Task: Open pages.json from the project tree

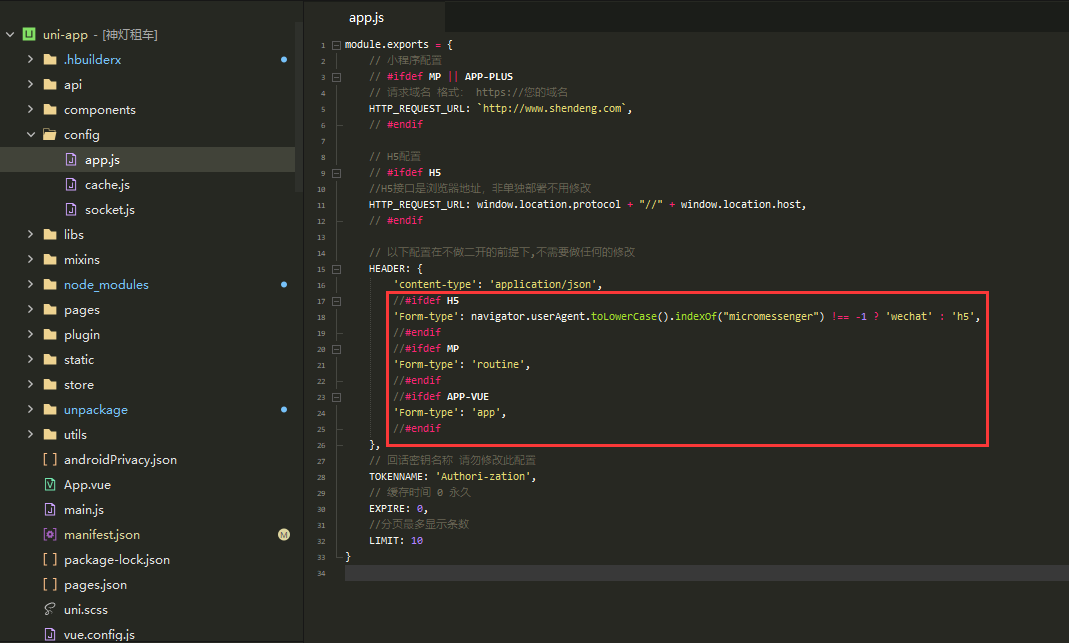Action: pos(95,585)
